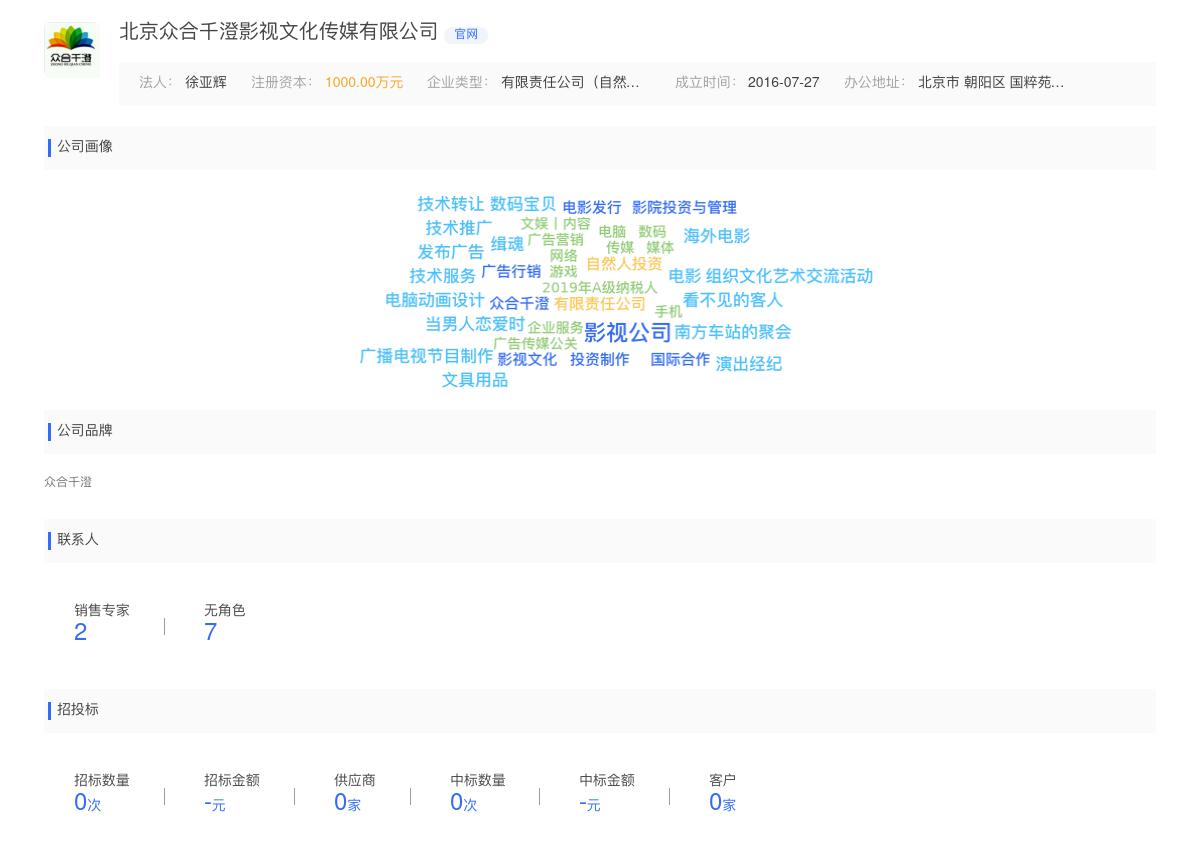This screenshot has height=861, width=1200.
Task: Click the 公司画像 section heading
Action: pos(85,147)
